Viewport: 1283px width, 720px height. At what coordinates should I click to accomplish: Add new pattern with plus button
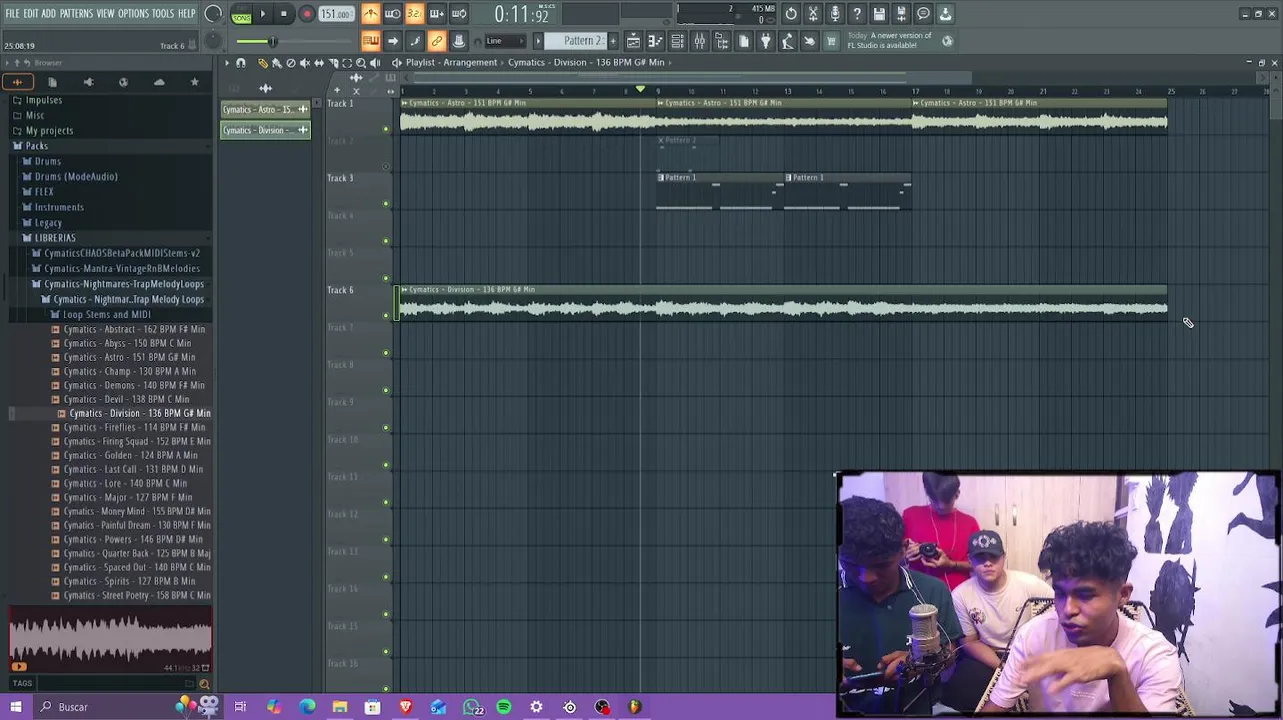613,41
